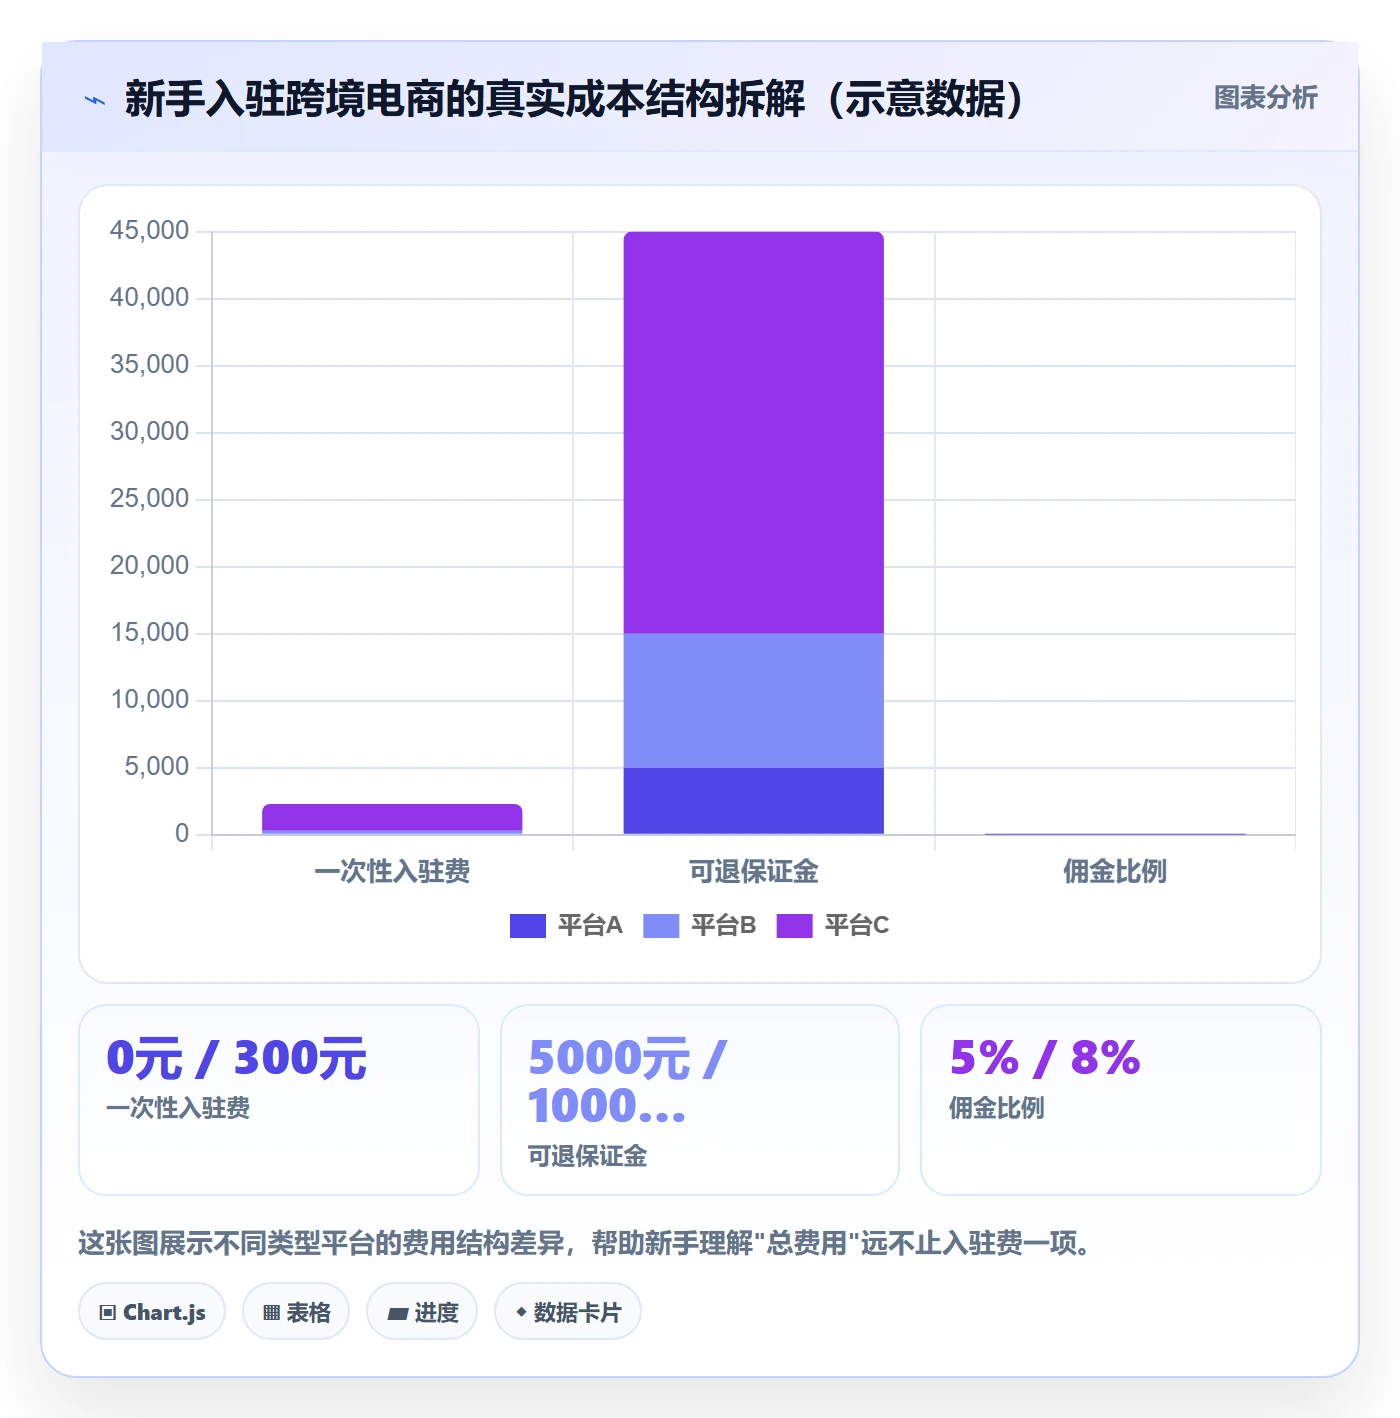Click the 5,000 y-axis tick label

pyautogui.click(x=156, y=767)
